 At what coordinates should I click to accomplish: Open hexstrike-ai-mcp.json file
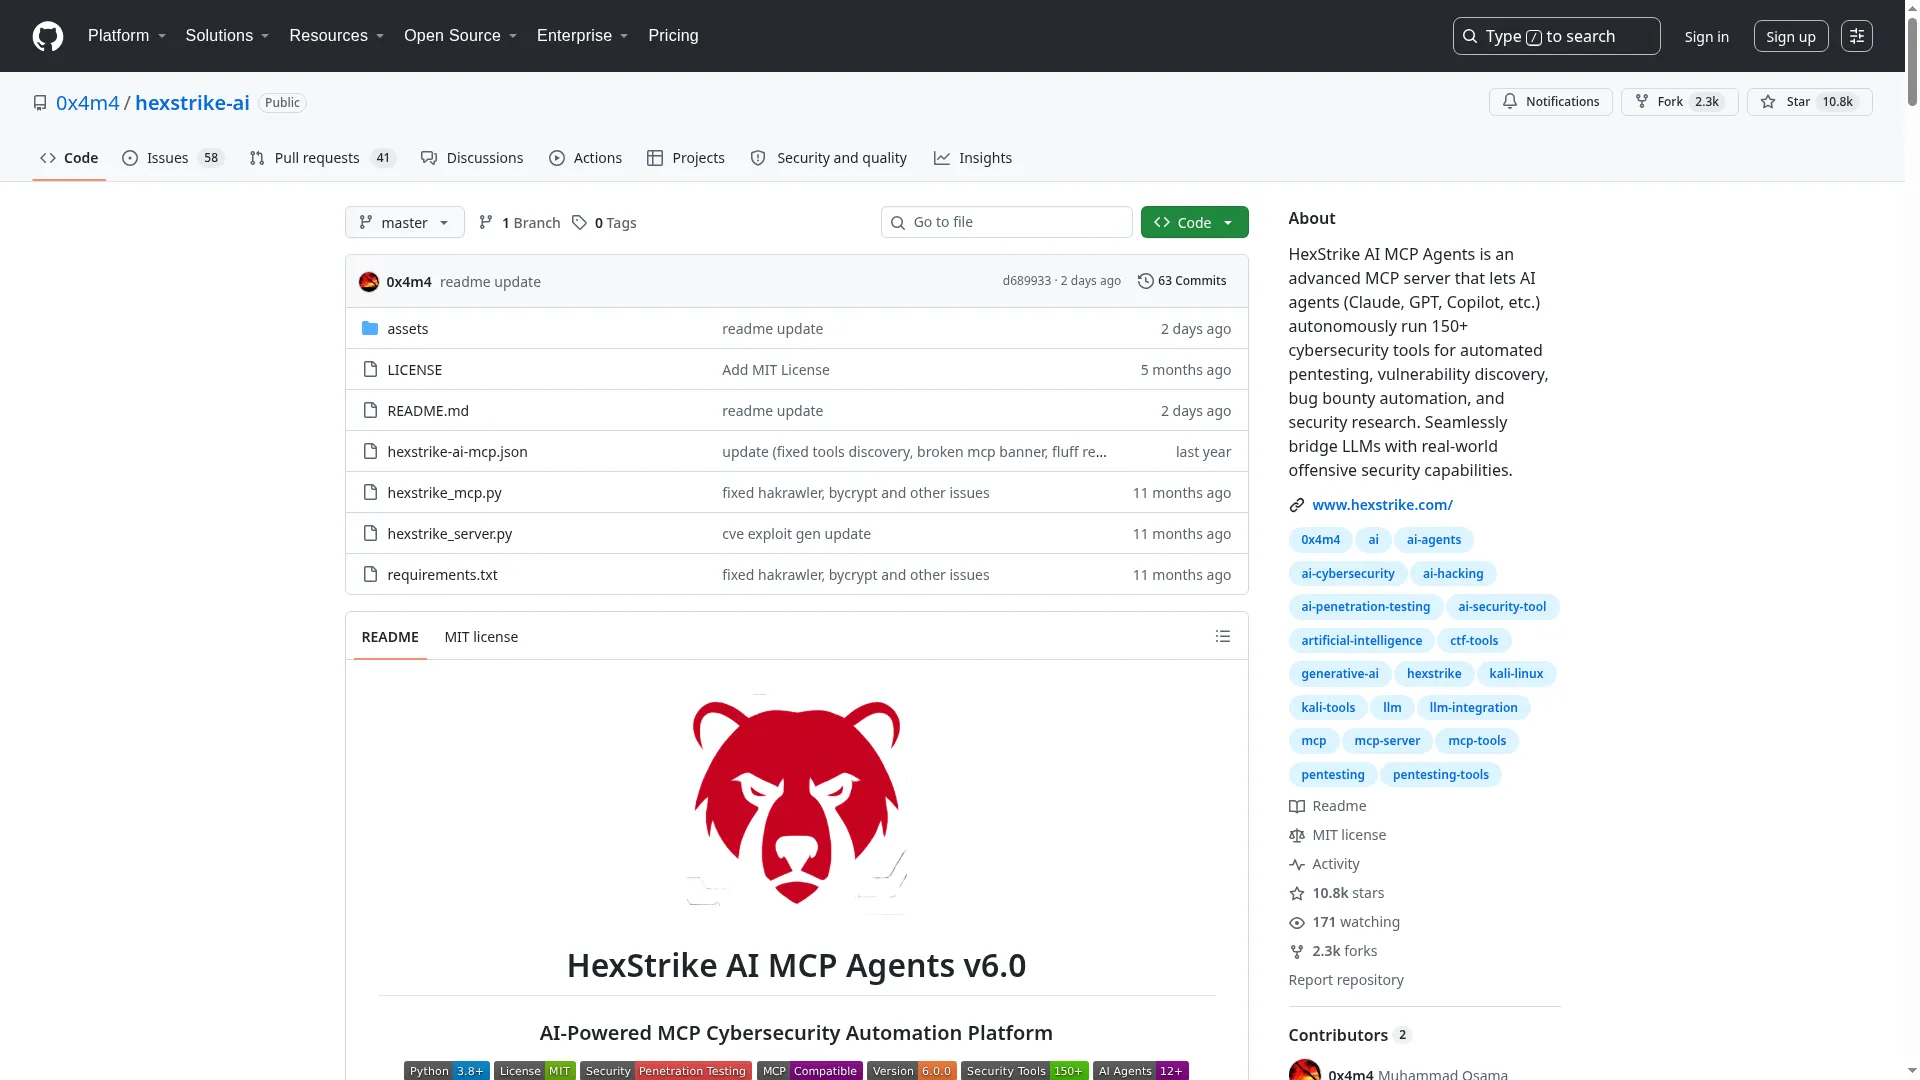pyautogui.click(x=457, y=452)
